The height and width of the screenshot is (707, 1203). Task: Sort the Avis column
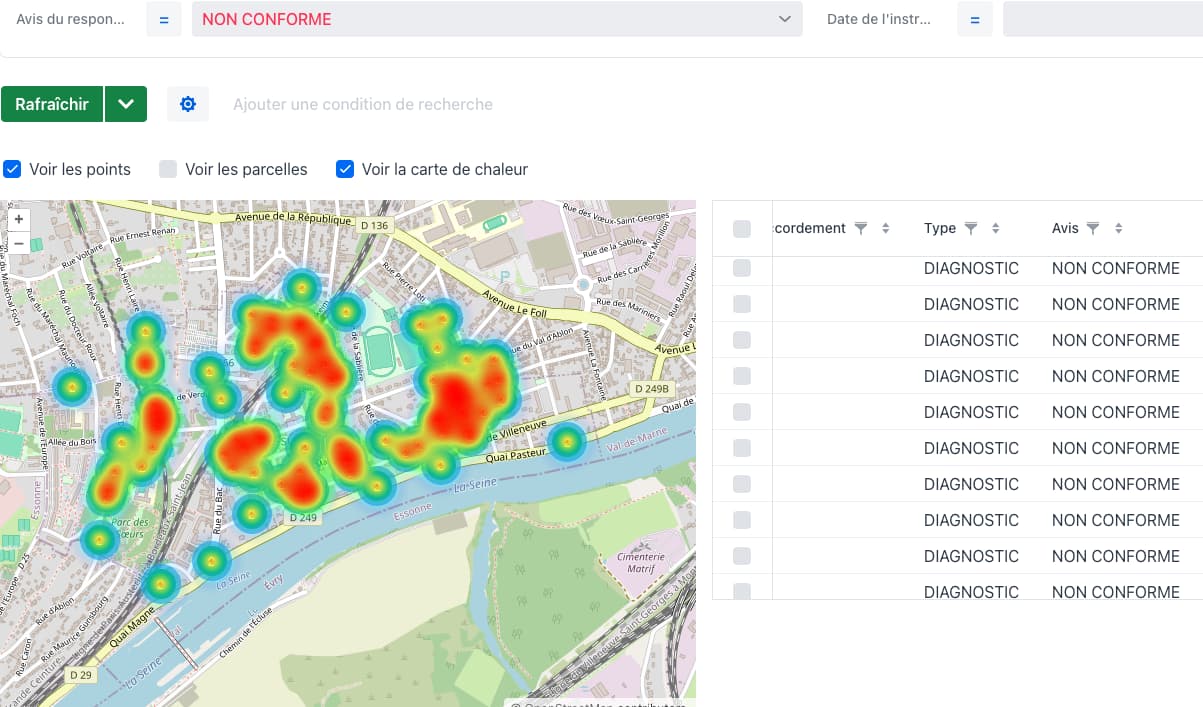click(x=1120, y=228)
